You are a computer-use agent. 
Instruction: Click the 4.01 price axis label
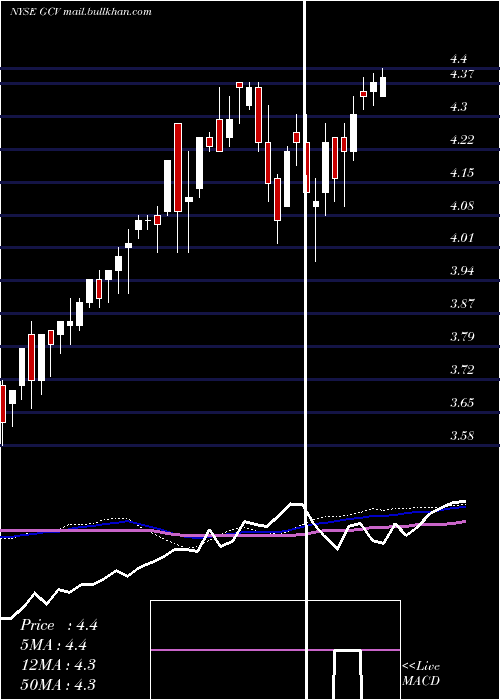pyautogui.click(x=462, y=237)
